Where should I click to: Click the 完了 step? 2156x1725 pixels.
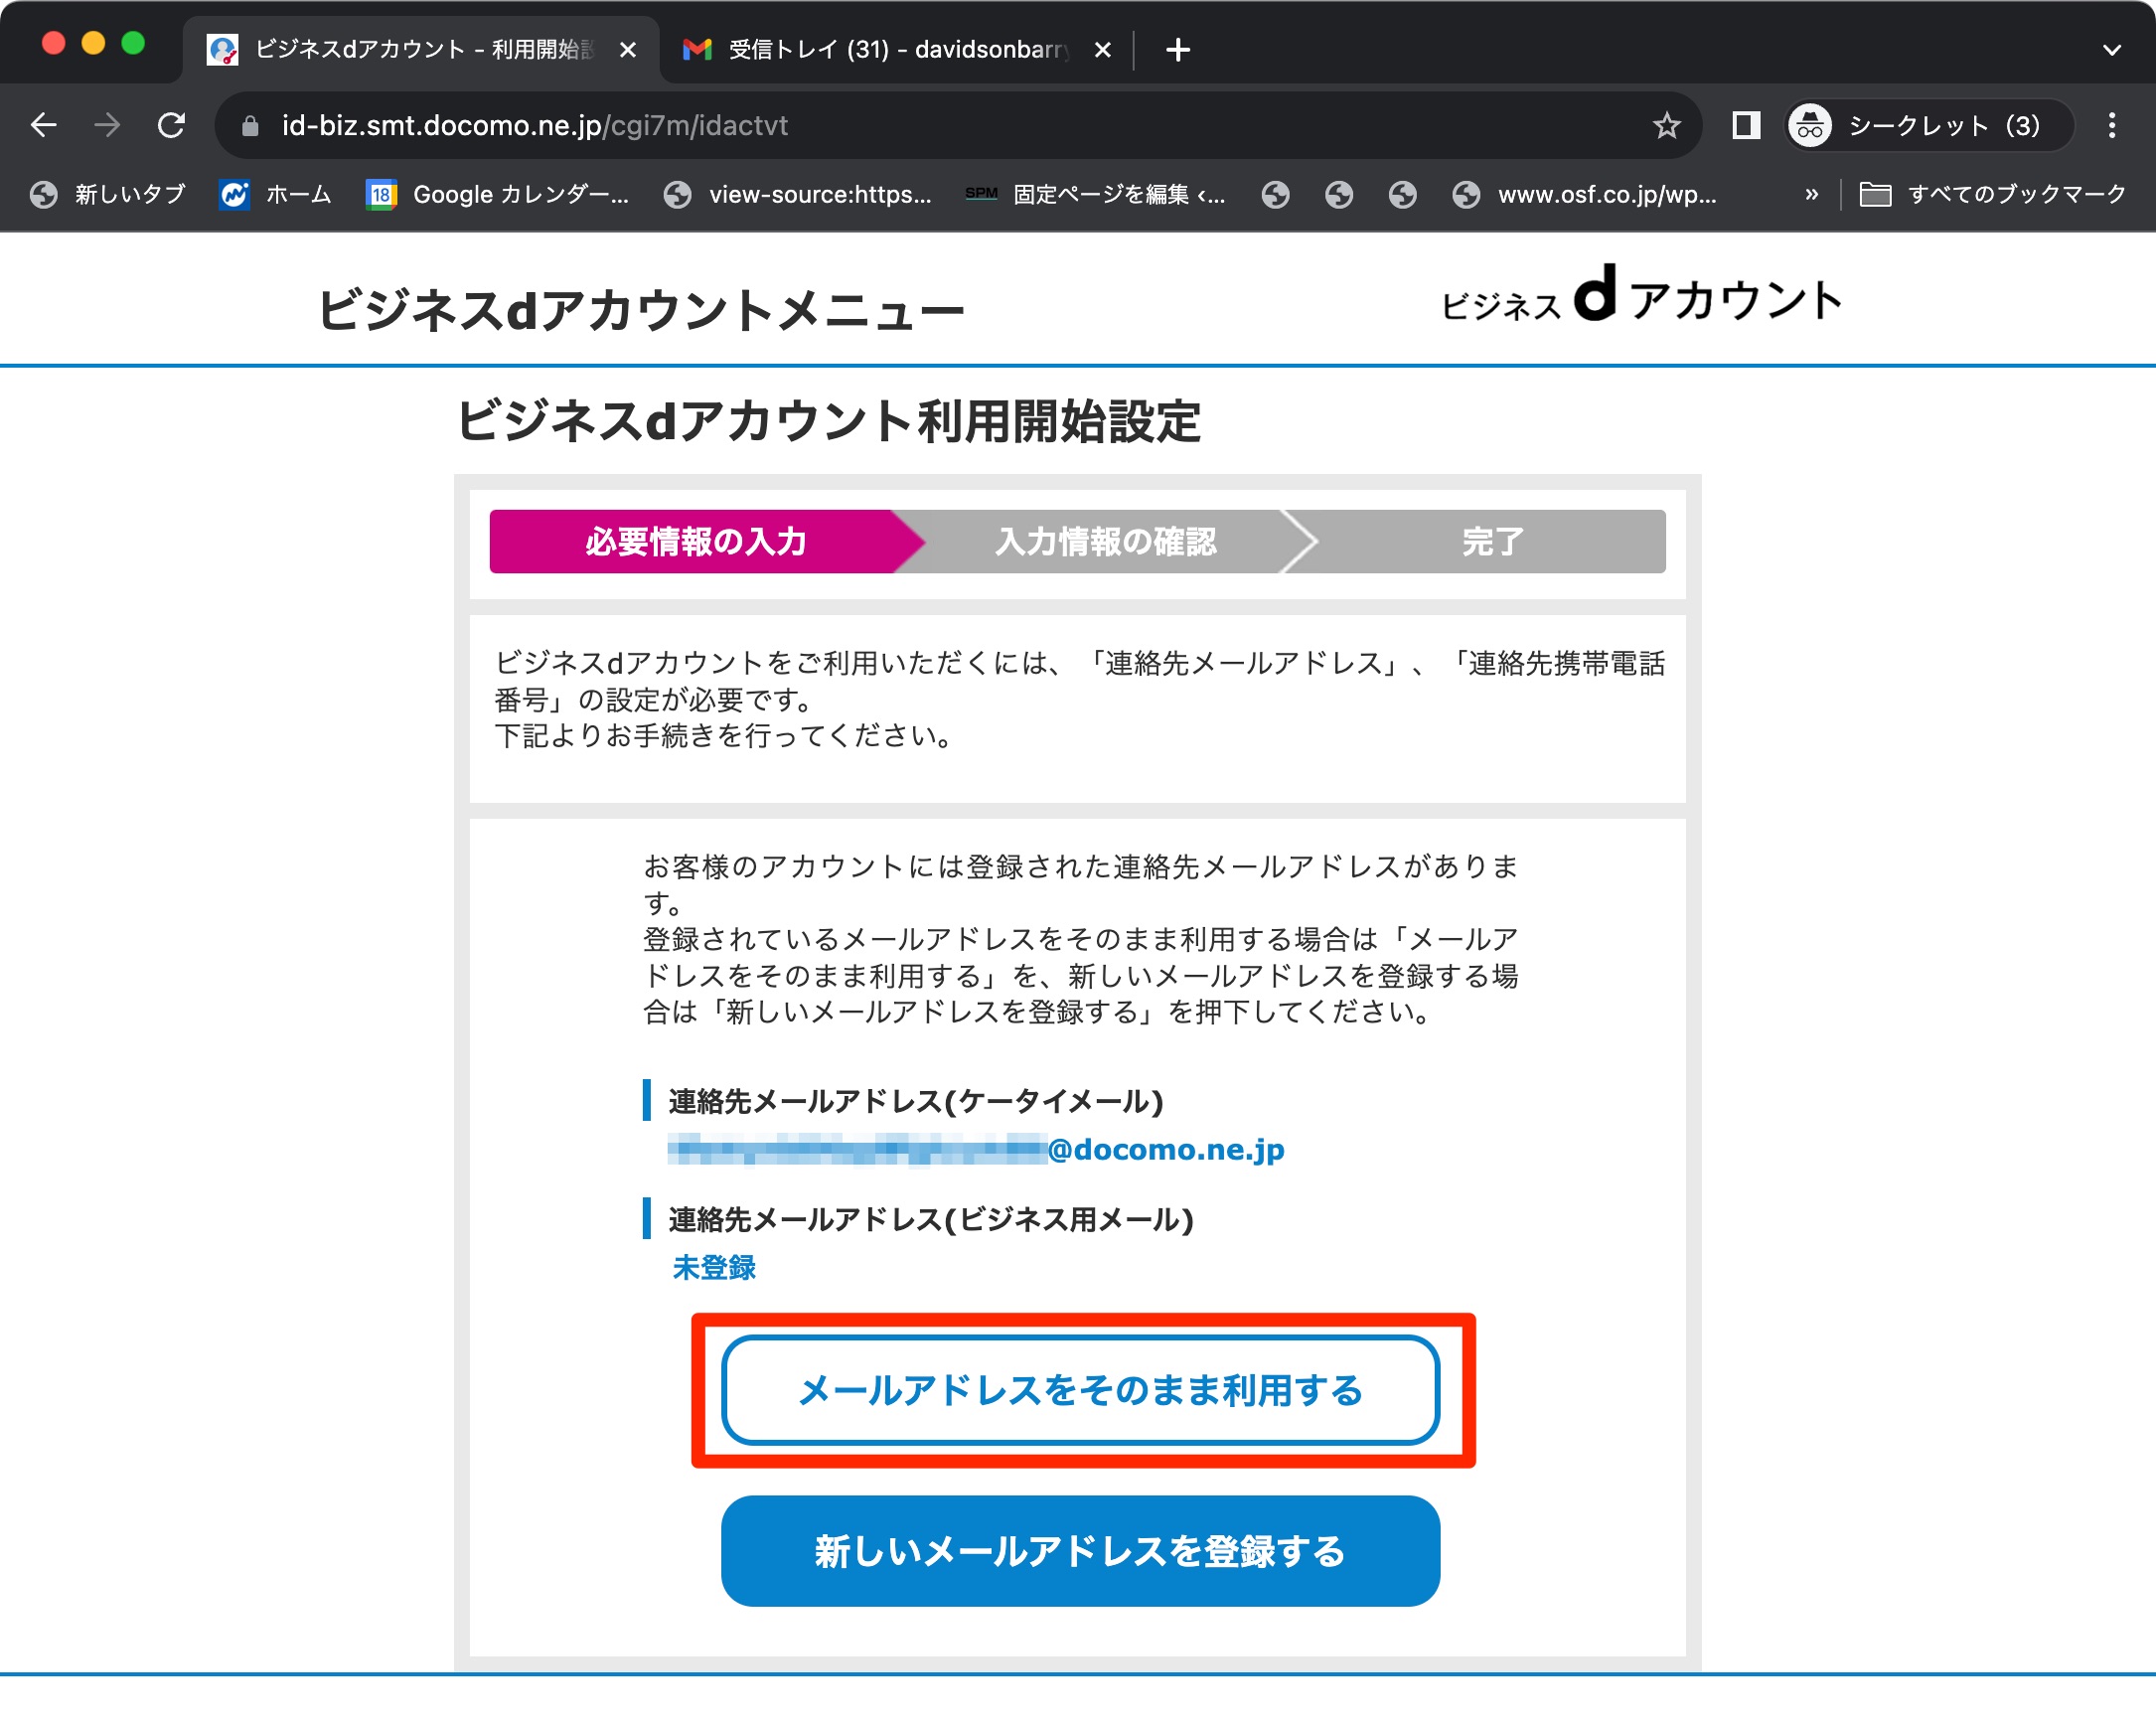1492,541
